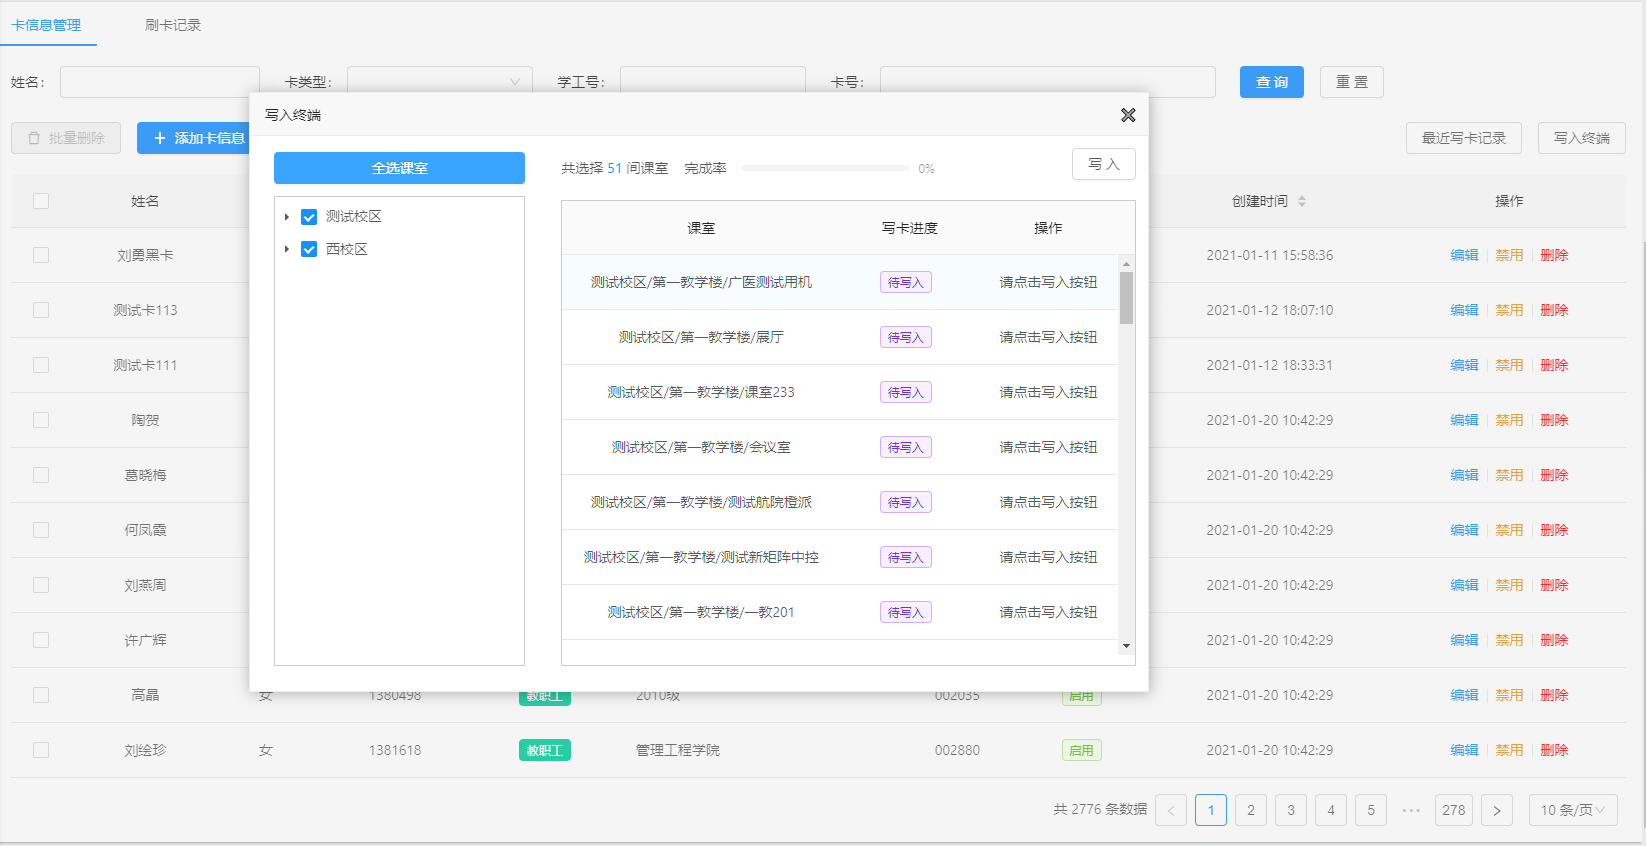
Task: Go to page 278
Action: [x=1454, y=810]
